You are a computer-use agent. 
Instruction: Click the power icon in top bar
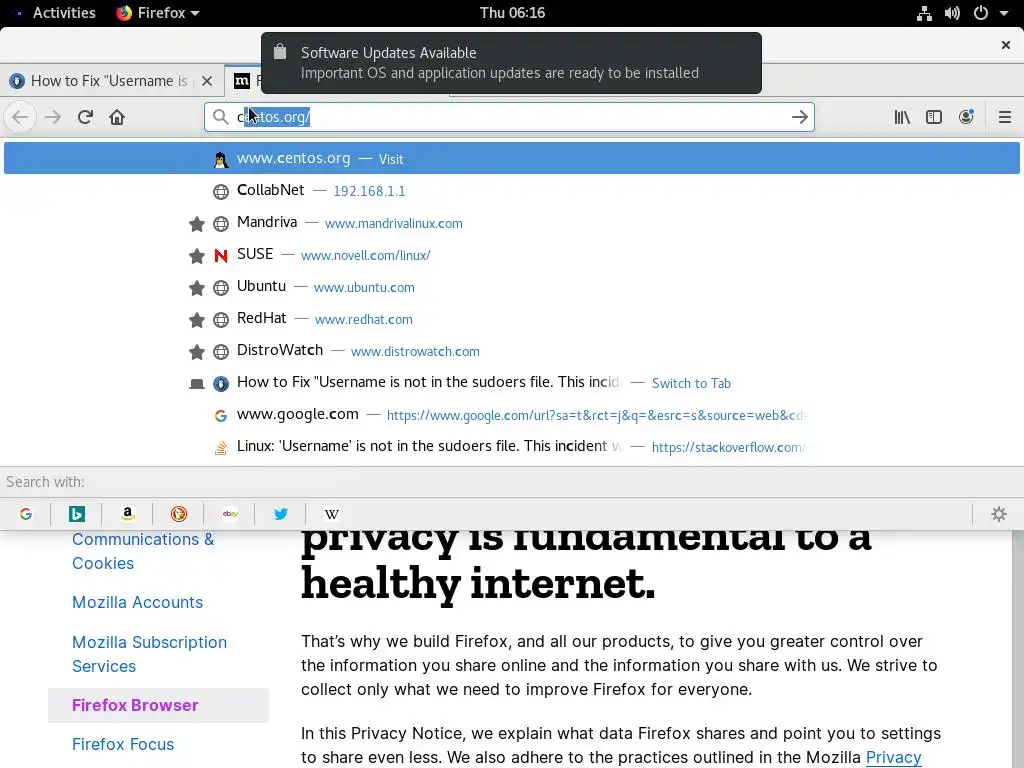pos(980,13)
